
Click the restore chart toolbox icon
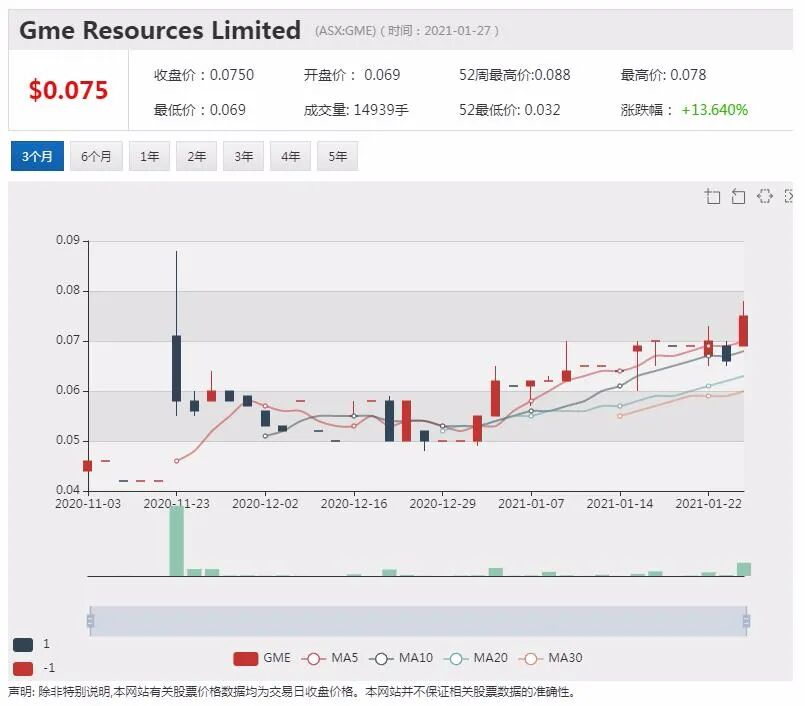tap(764, 196)
